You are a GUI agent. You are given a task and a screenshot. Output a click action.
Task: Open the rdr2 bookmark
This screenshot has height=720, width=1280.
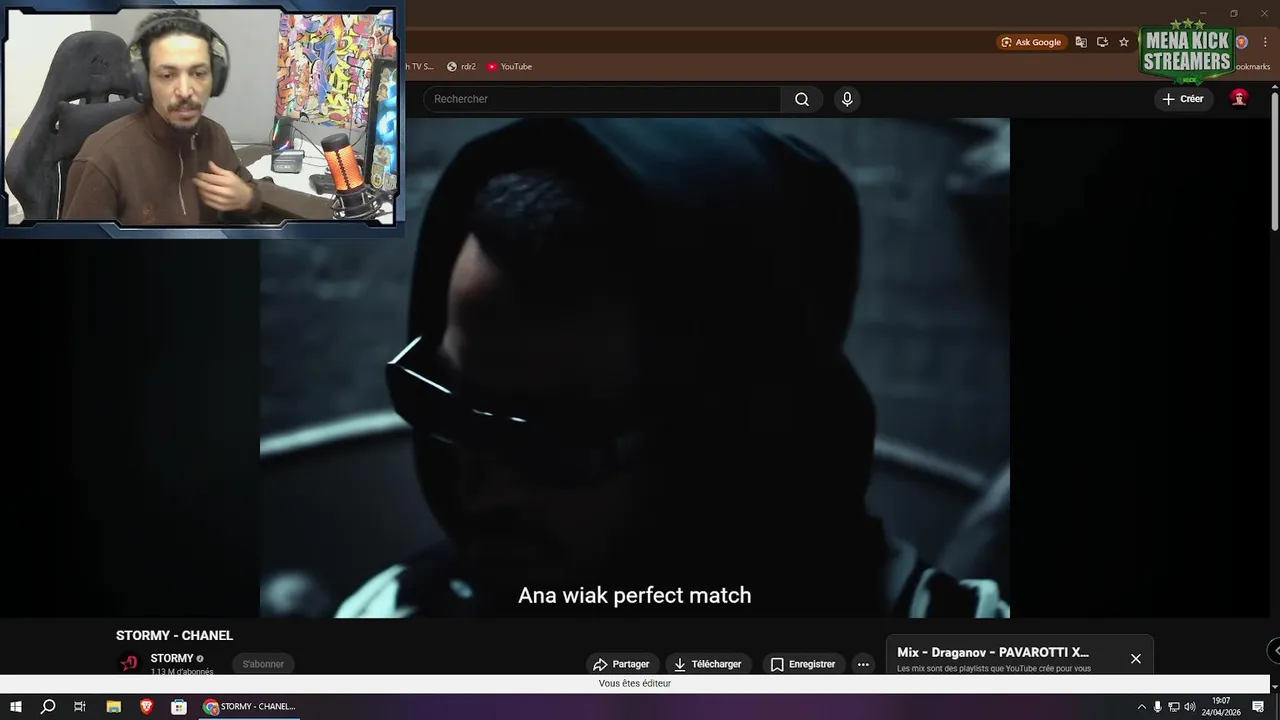[x=461, y=66]
